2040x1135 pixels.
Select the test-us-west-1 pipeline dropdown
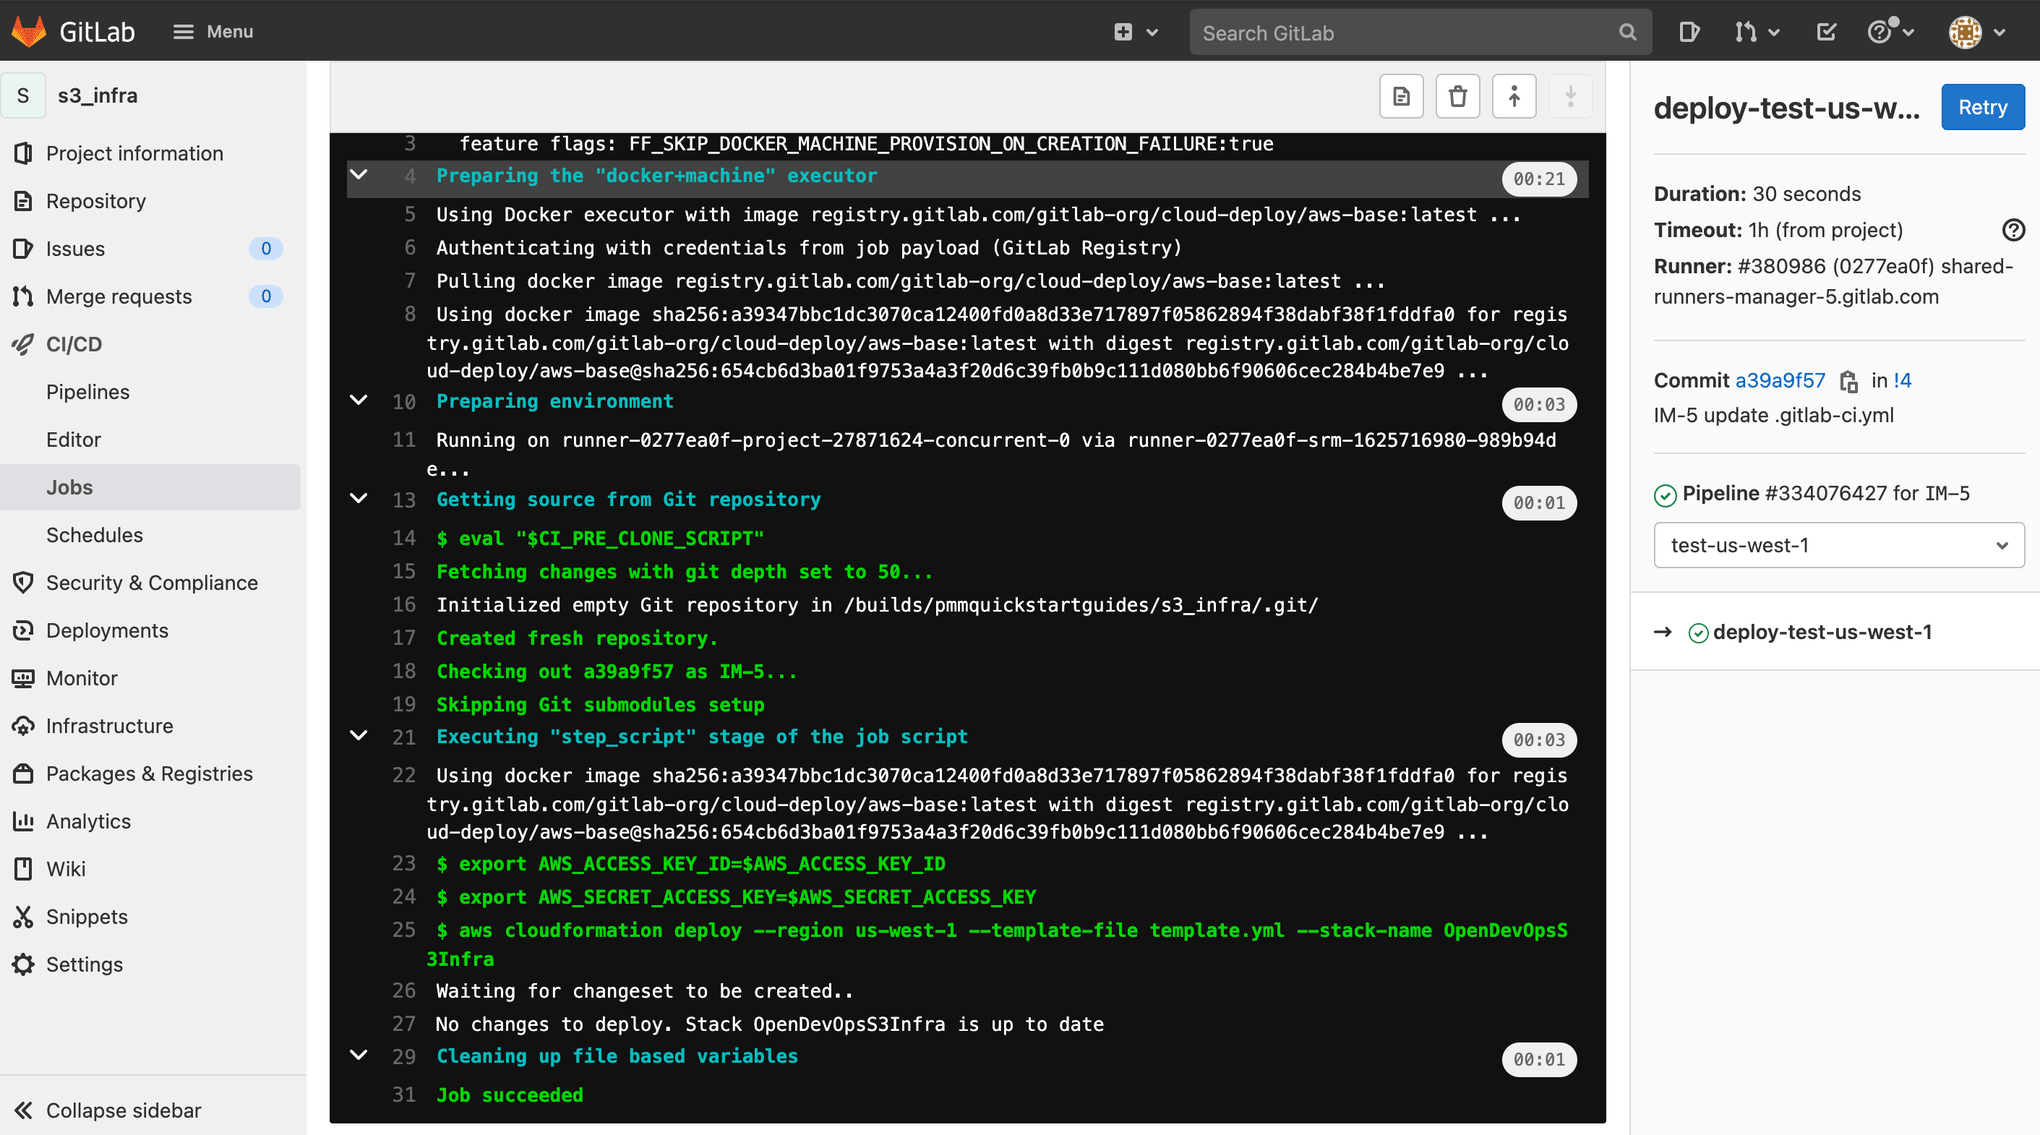point(1839,545)
